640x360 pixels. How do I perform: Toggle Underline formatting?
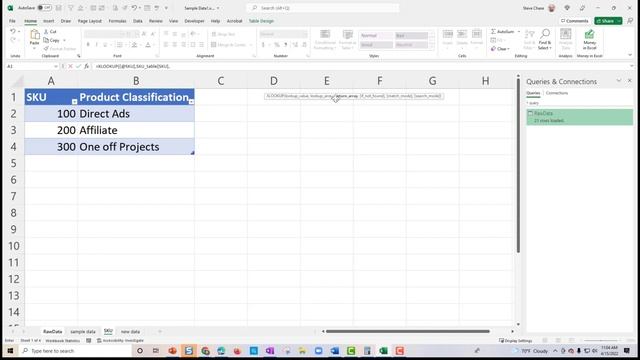[x=105, y=44]
